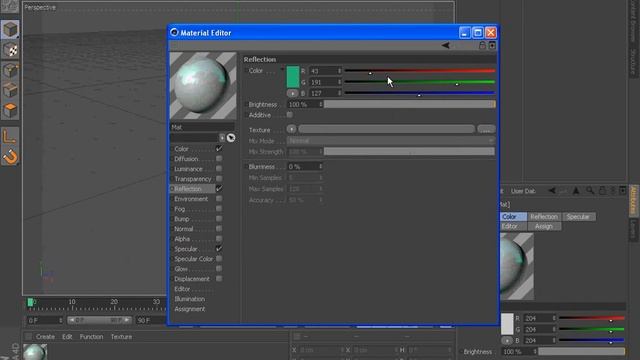Click the timeline start frame field showing 0 F
This screenshot has width=640, height=360.
tap(44, 320)
